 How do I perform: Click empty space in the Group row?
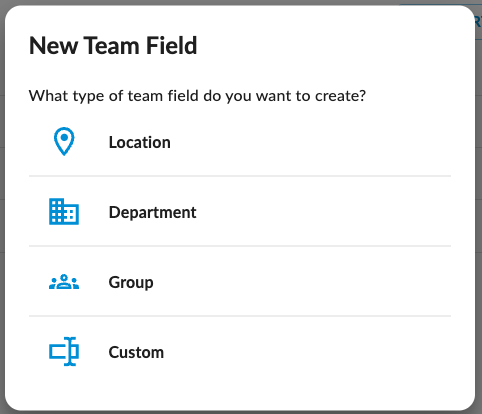pyautogui.click(x=300, y=282)
